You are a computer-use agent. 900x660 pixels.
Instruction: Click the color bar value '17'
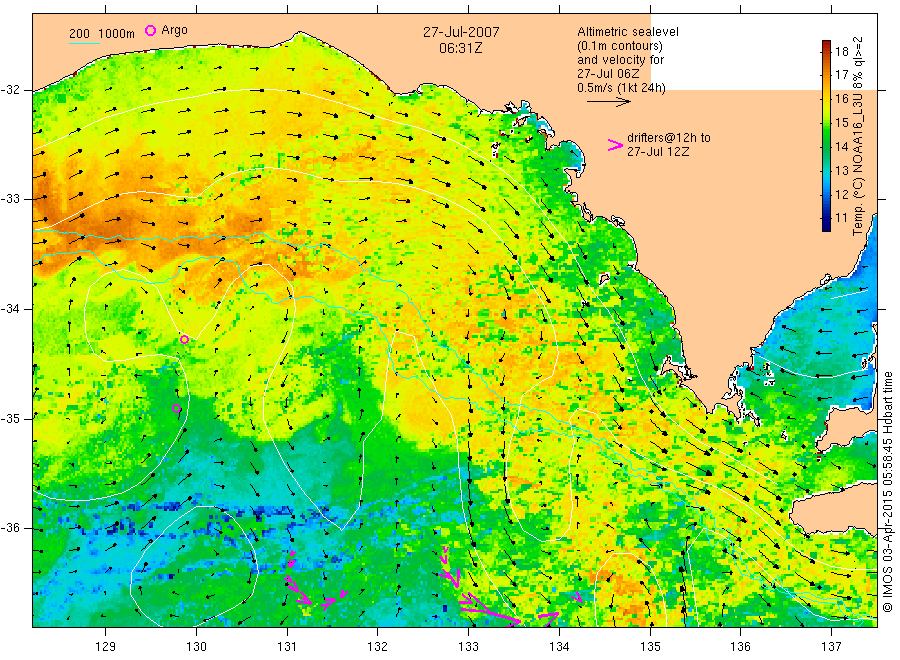pyautogui.click(x=841, y=75)
